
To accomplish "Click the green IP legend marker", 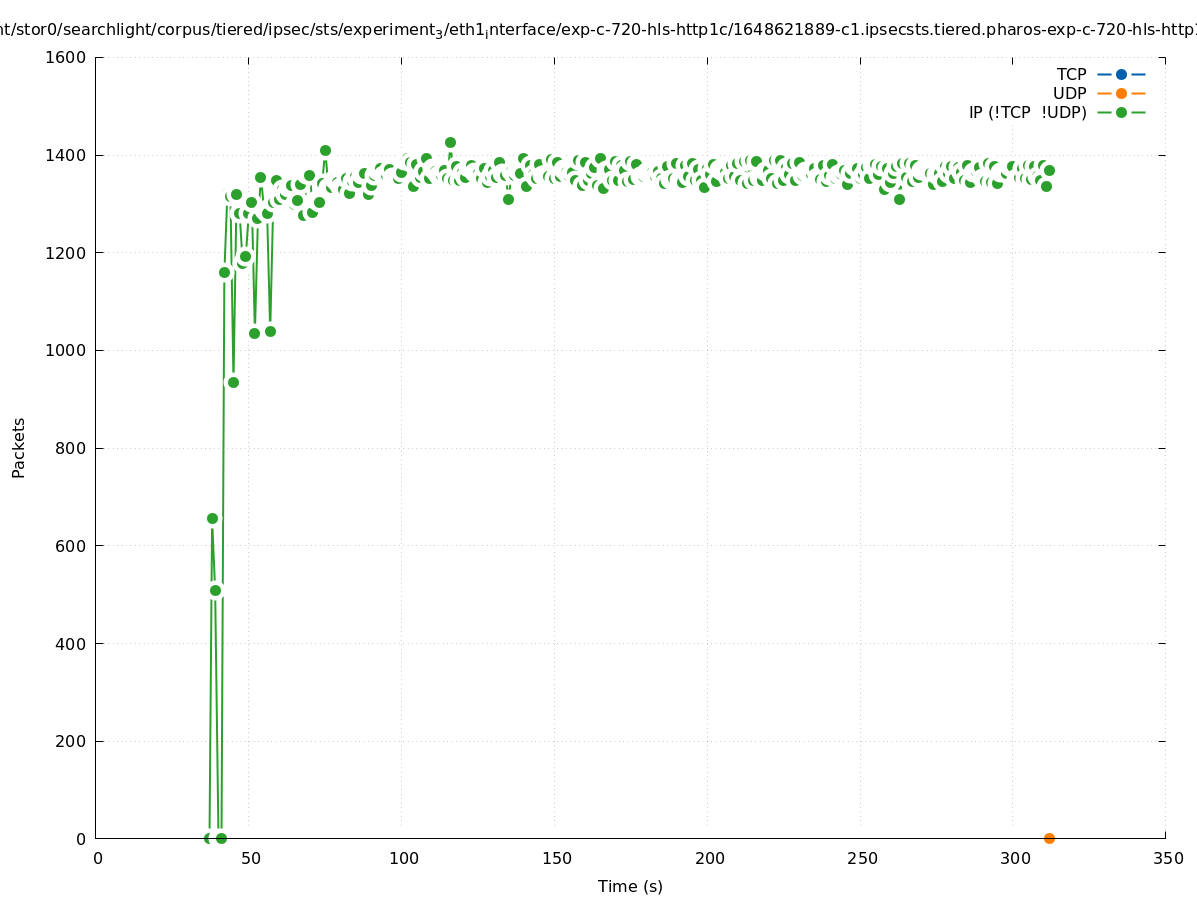I will pos(1121,112).
